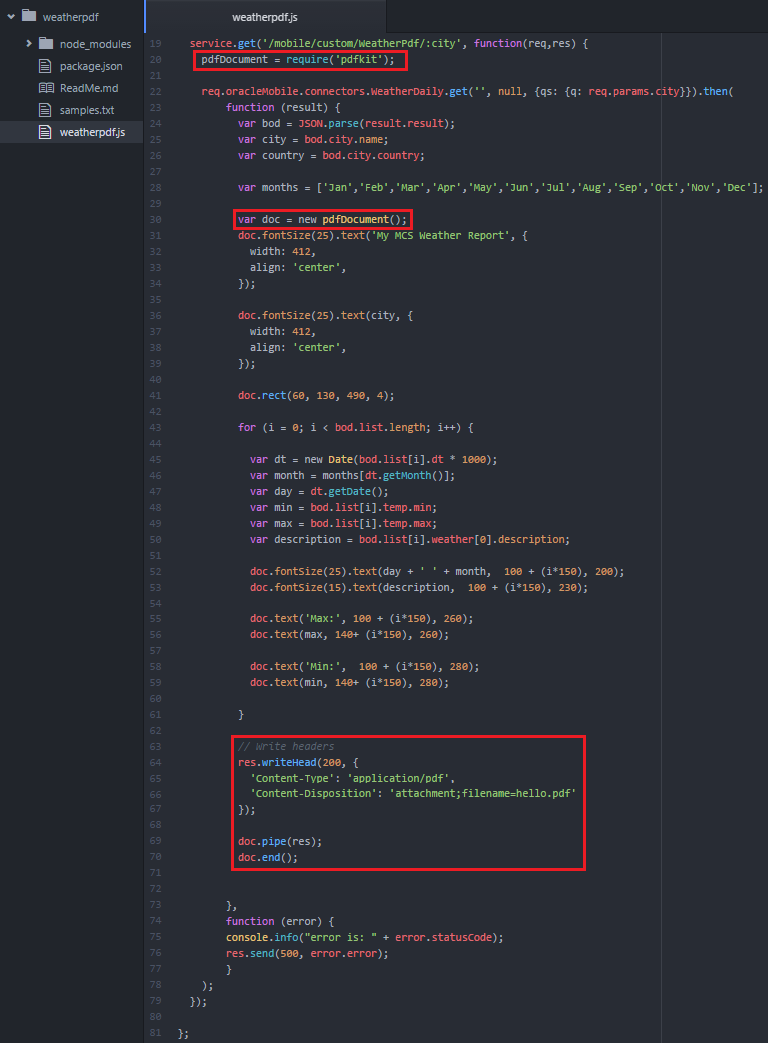Open ReadMe.md from the tree
This screenshot has width=768, height=1043.
coord(89,88)
